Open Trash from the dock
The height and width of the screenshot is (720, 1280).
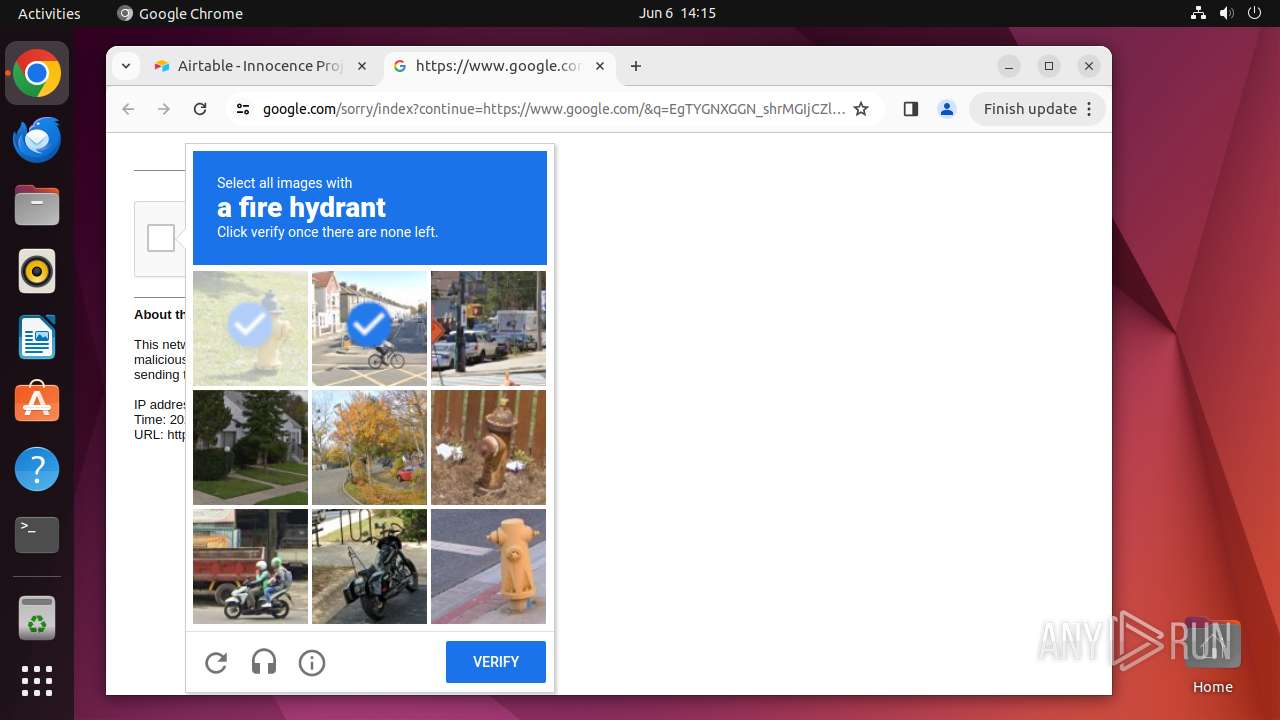tap(37, 618)
